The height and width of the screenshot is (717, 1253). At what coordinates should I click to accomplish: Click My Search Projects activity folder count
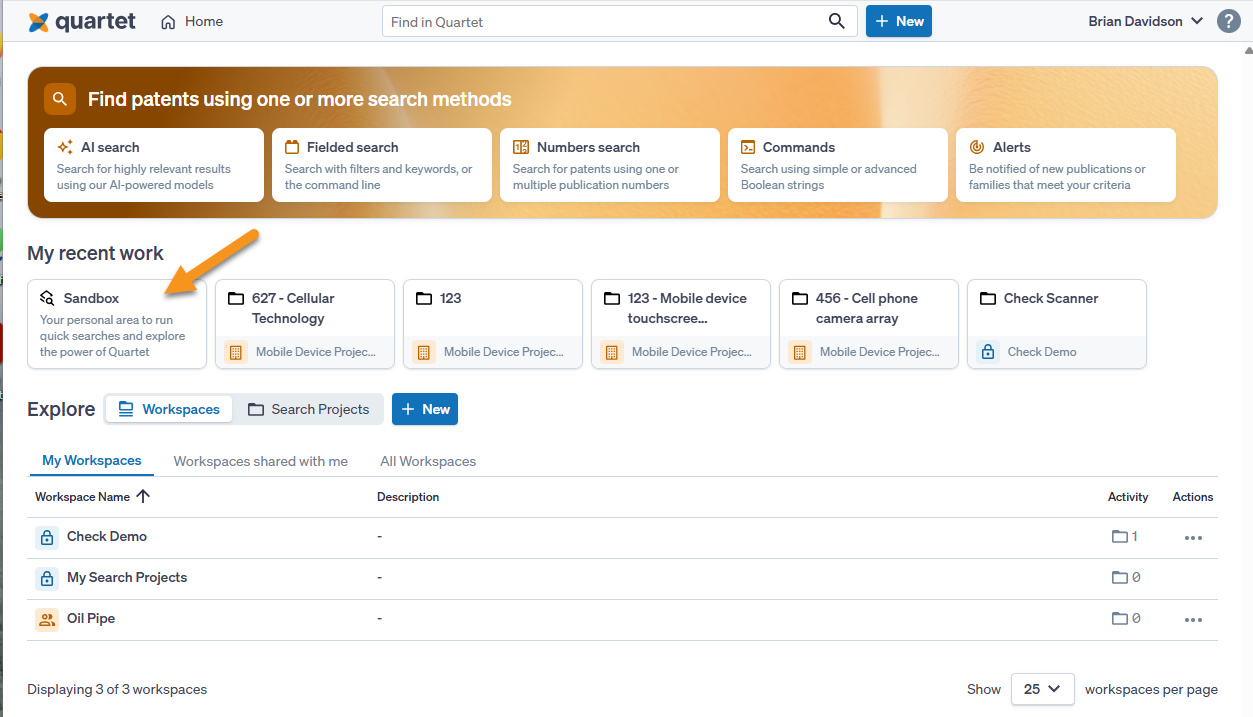pyautogui.click(x=1126, y=578)
